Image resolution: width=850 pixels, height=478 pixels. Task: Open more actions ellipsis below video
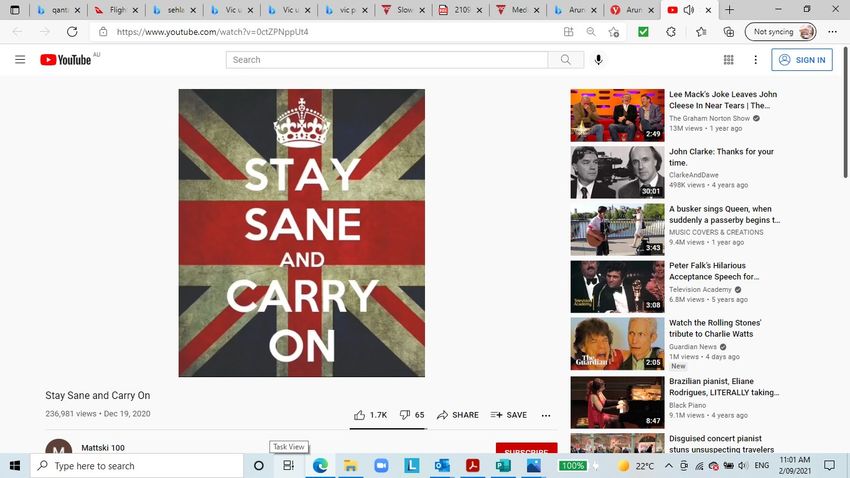pos(546,415)
